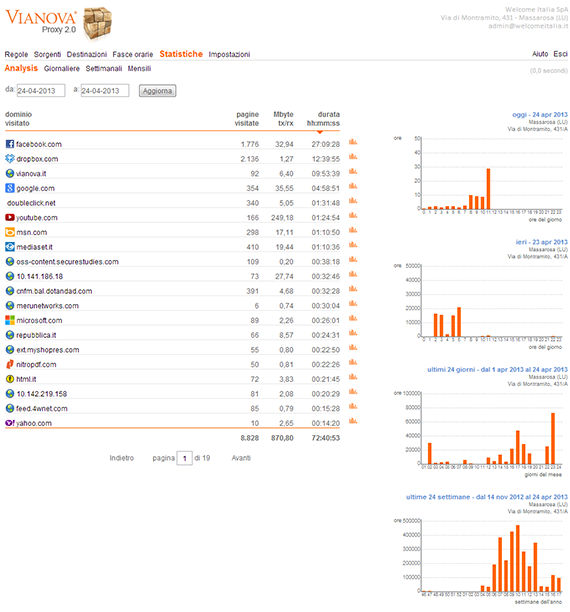Viewport: 570px width, 612px height.
Task: Click the Vianova Proxy 2.0 logo
Action: (59, 23)
